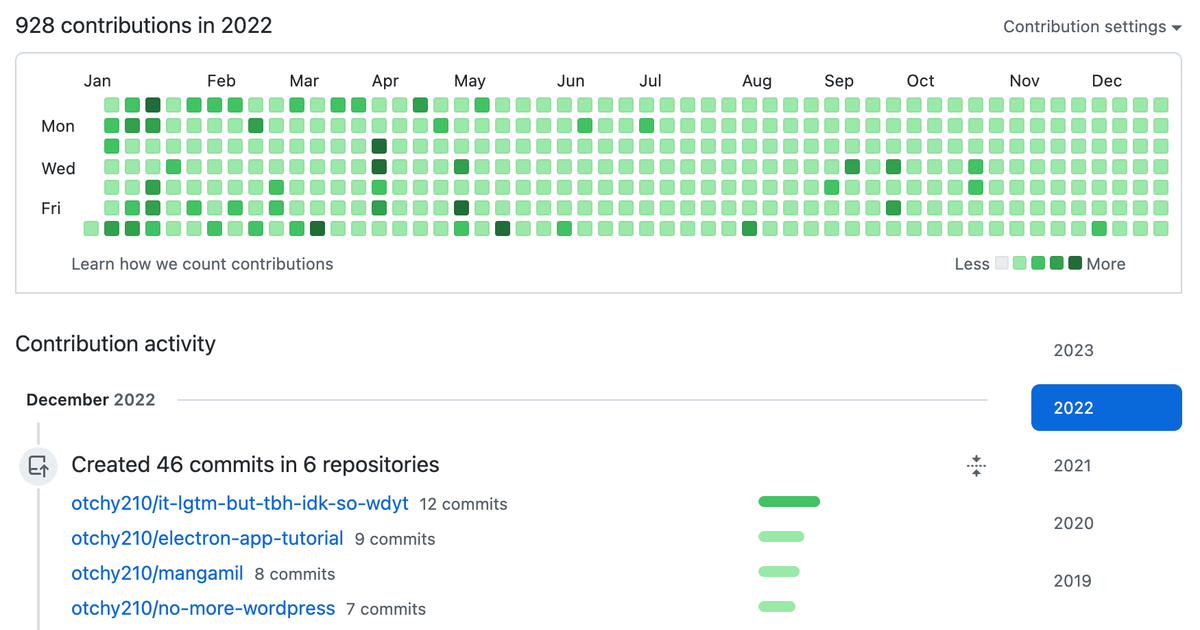Open the '9 commits' link
The image size is (1200, 630).
395,539
